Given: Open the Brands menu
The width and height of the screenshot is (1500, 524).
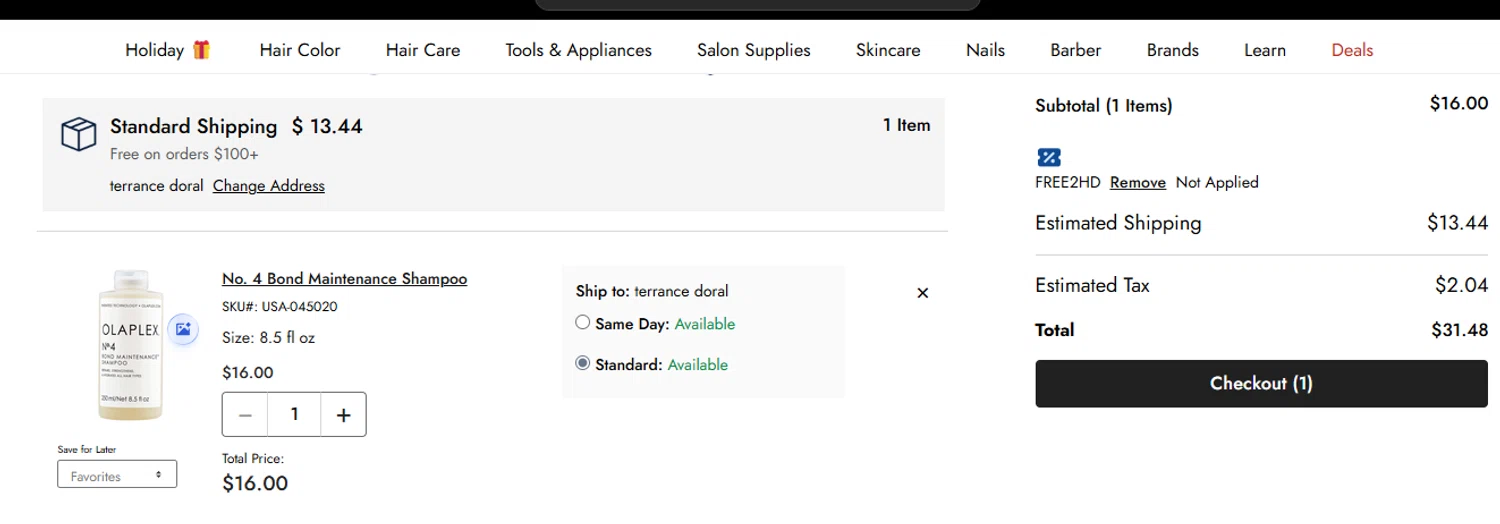Looking at the screenshot, I should pos(1172,50).
